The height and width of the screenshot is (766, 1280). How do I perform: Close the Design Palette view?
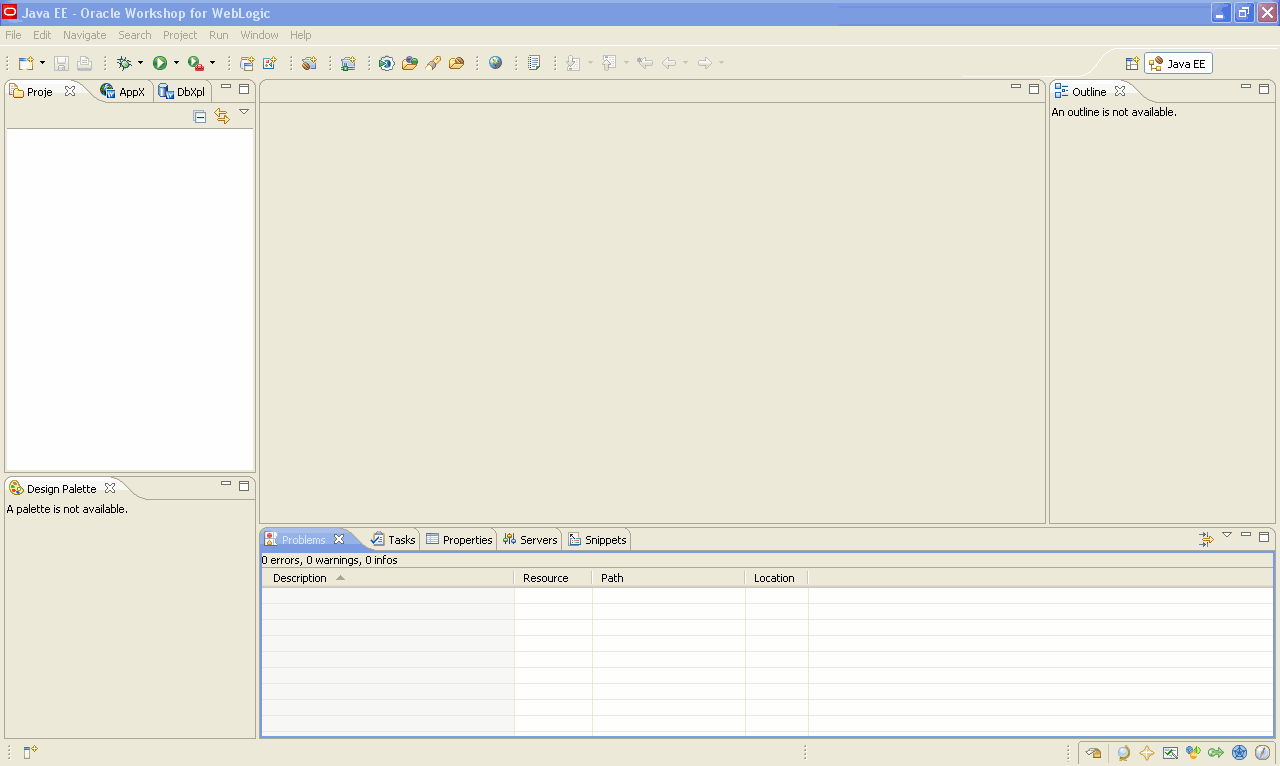[110, 488]
